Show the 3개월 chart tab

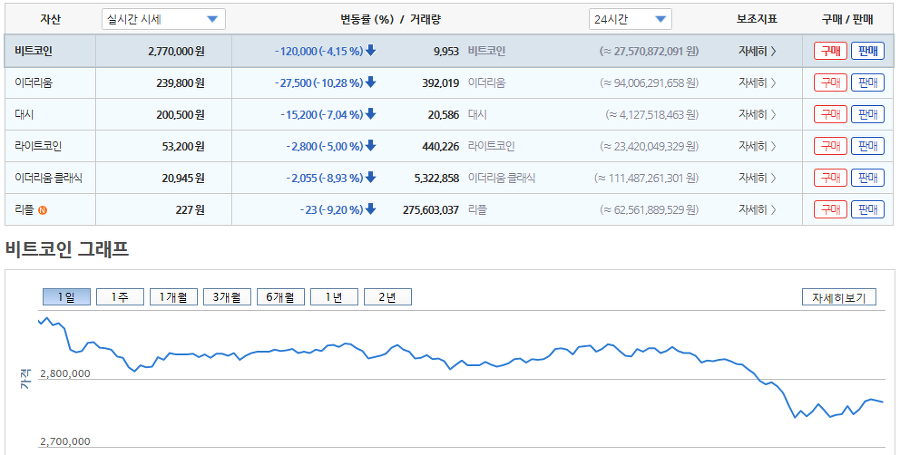pyautogui.click(x=227, y=297)
